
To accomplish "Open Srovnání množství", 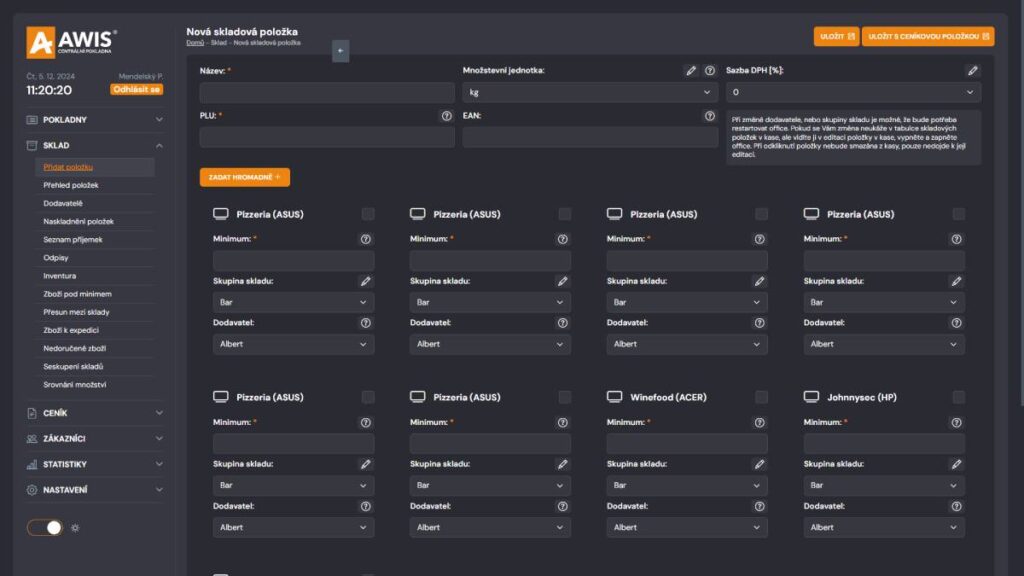I will 74,385.
